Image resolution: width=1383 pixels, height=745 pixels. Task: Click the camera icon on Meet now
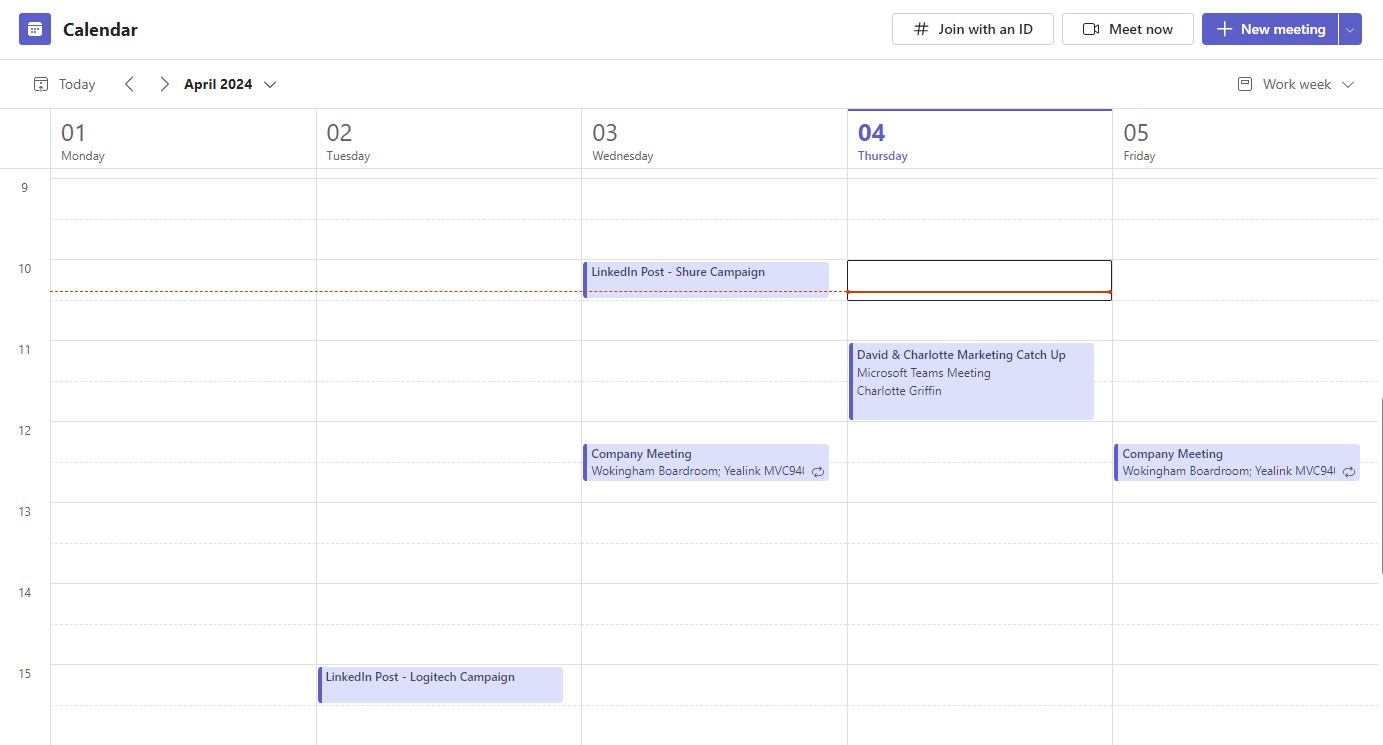coord(1090,29)
